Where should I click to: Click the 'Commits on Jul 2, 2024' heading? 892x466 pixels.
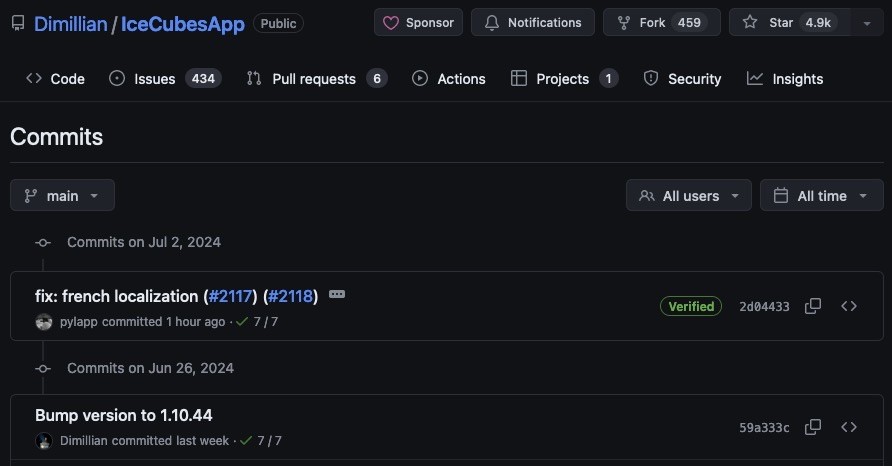point(144,242)
